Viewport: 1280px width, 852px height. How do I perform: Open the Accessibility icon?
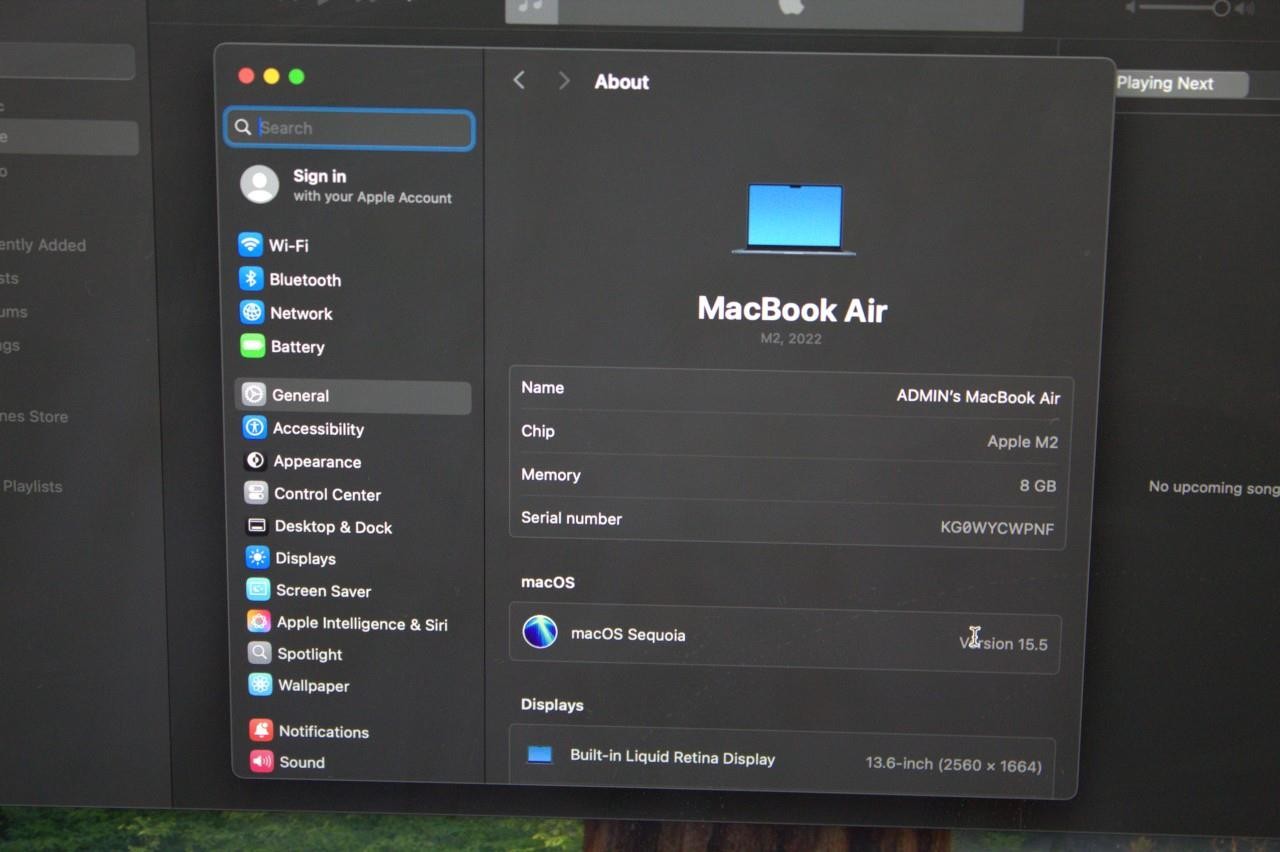(255, 428)
